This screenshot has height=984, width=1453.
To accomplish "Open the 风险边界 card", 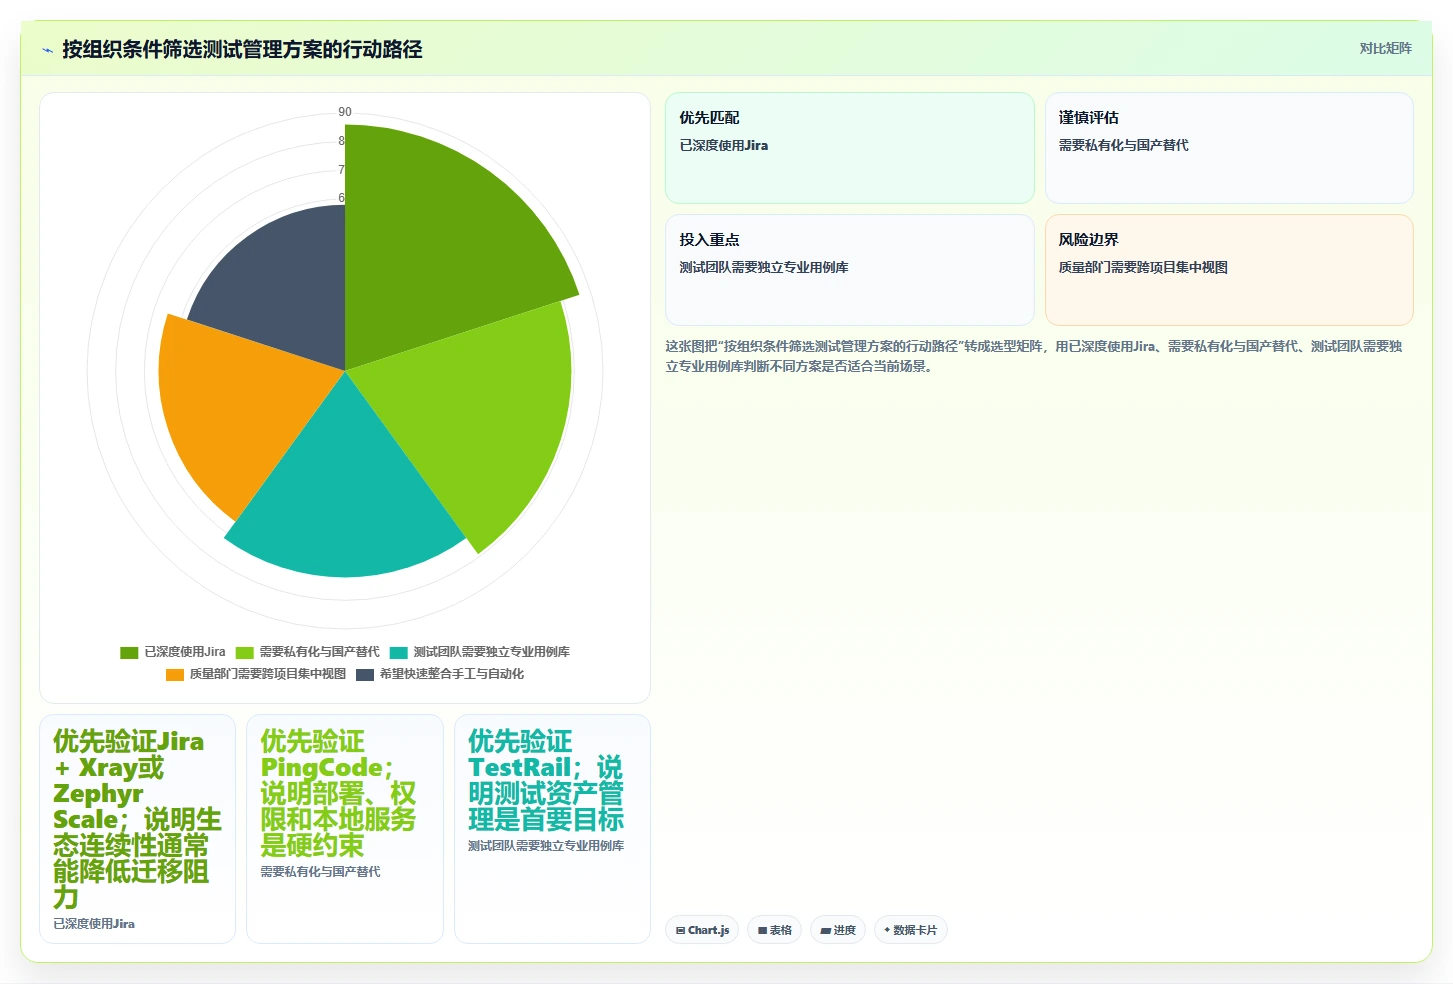I will pyautogui.click(x=1229, y=270).
